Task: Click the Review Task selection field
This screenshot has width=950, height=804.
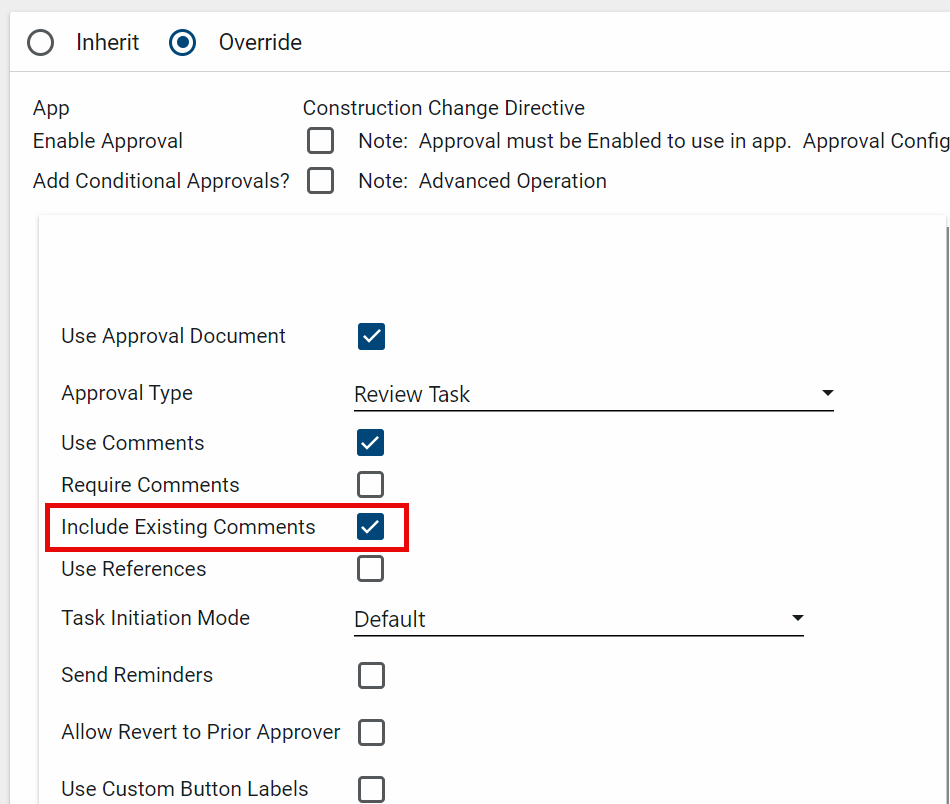Action: coord(580,394)
